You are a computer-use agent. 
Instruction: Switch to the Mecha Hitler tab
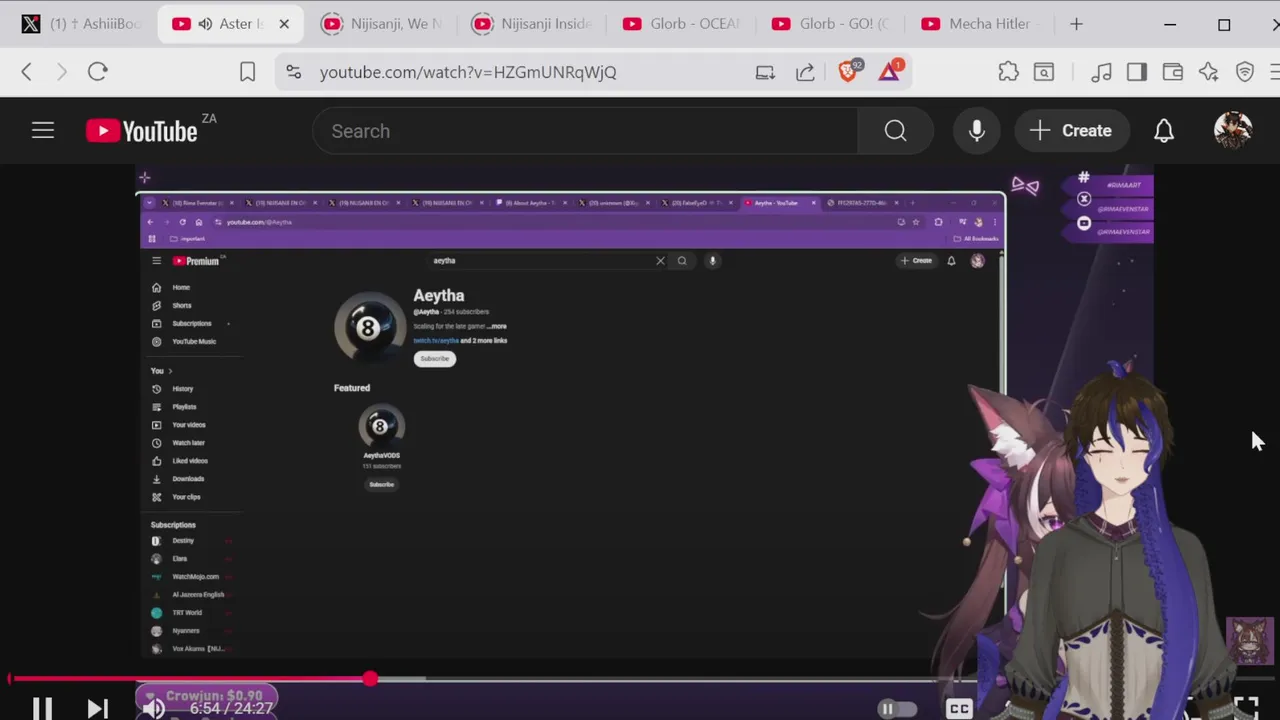click(x=982, y=24)
